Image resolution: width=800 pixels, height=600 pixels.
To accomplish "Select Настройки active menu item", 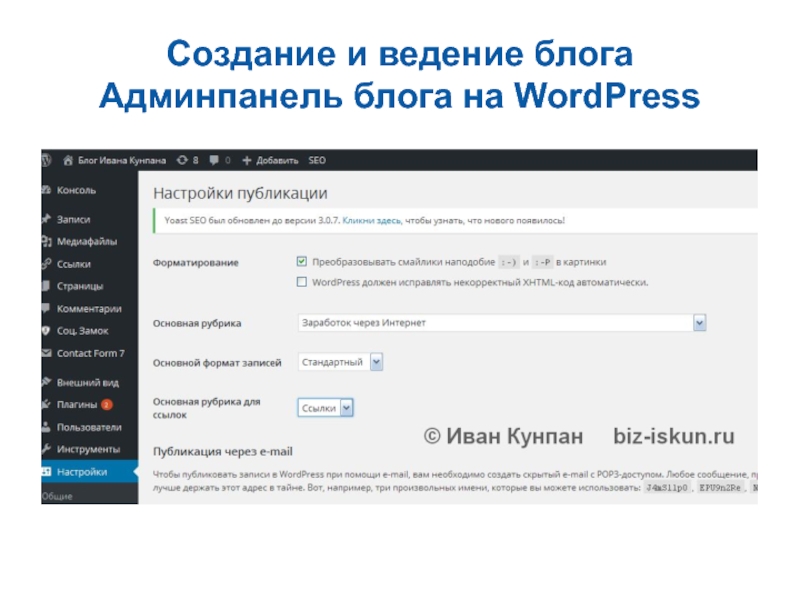I will tap(90, 472).
